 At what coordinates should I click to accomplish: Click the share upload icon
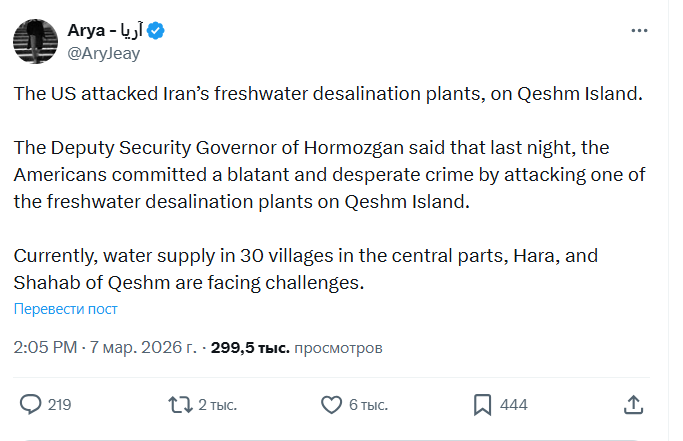pos(632,404)
